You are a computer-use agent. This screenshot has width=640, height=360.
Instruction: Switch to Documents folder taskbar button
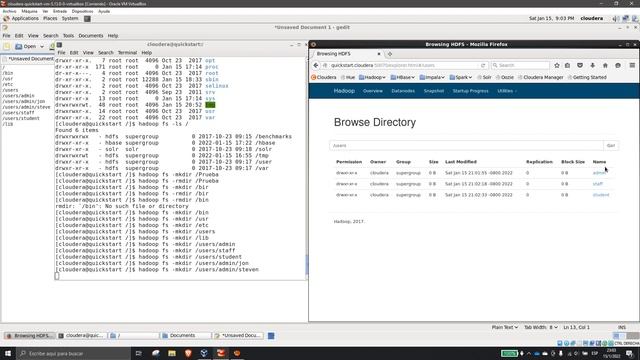186,336
